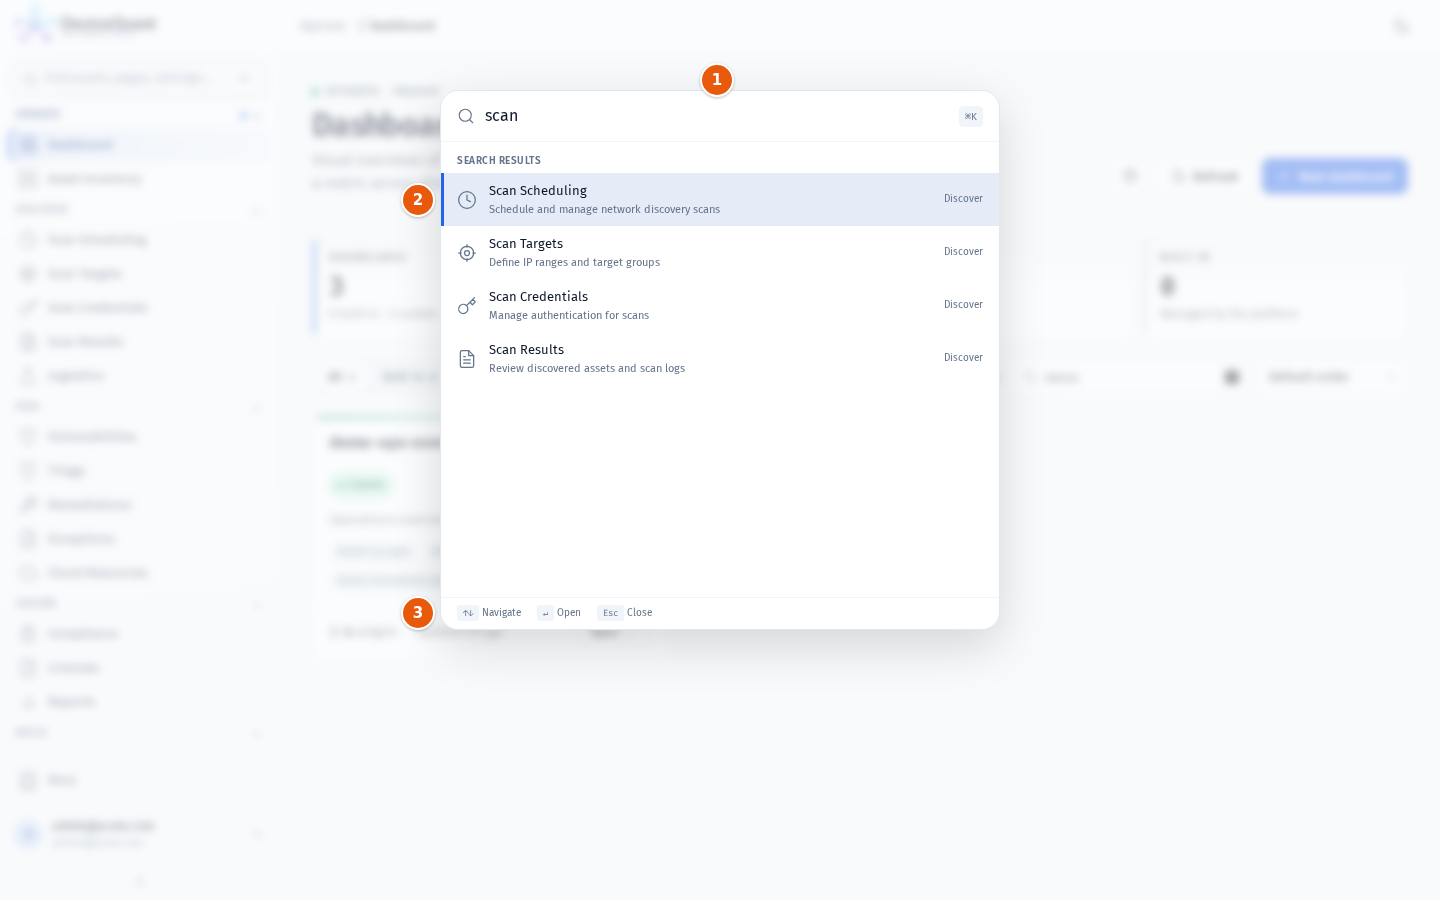1440x900 pixels.
Task: Click the Discover tag on Scan Scheduling row
Action: click(x=963, y=199)
